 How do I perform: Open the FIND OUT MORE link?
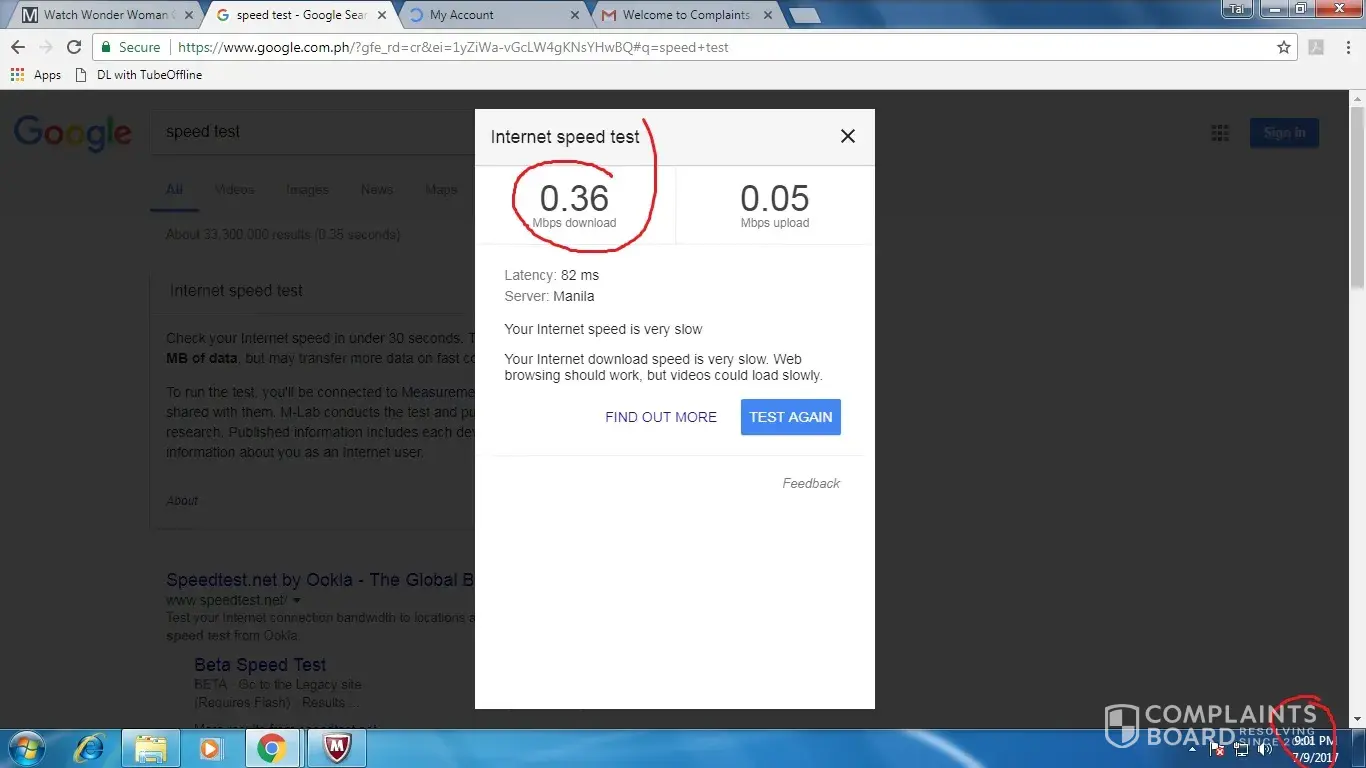click(x=661, y=417)
